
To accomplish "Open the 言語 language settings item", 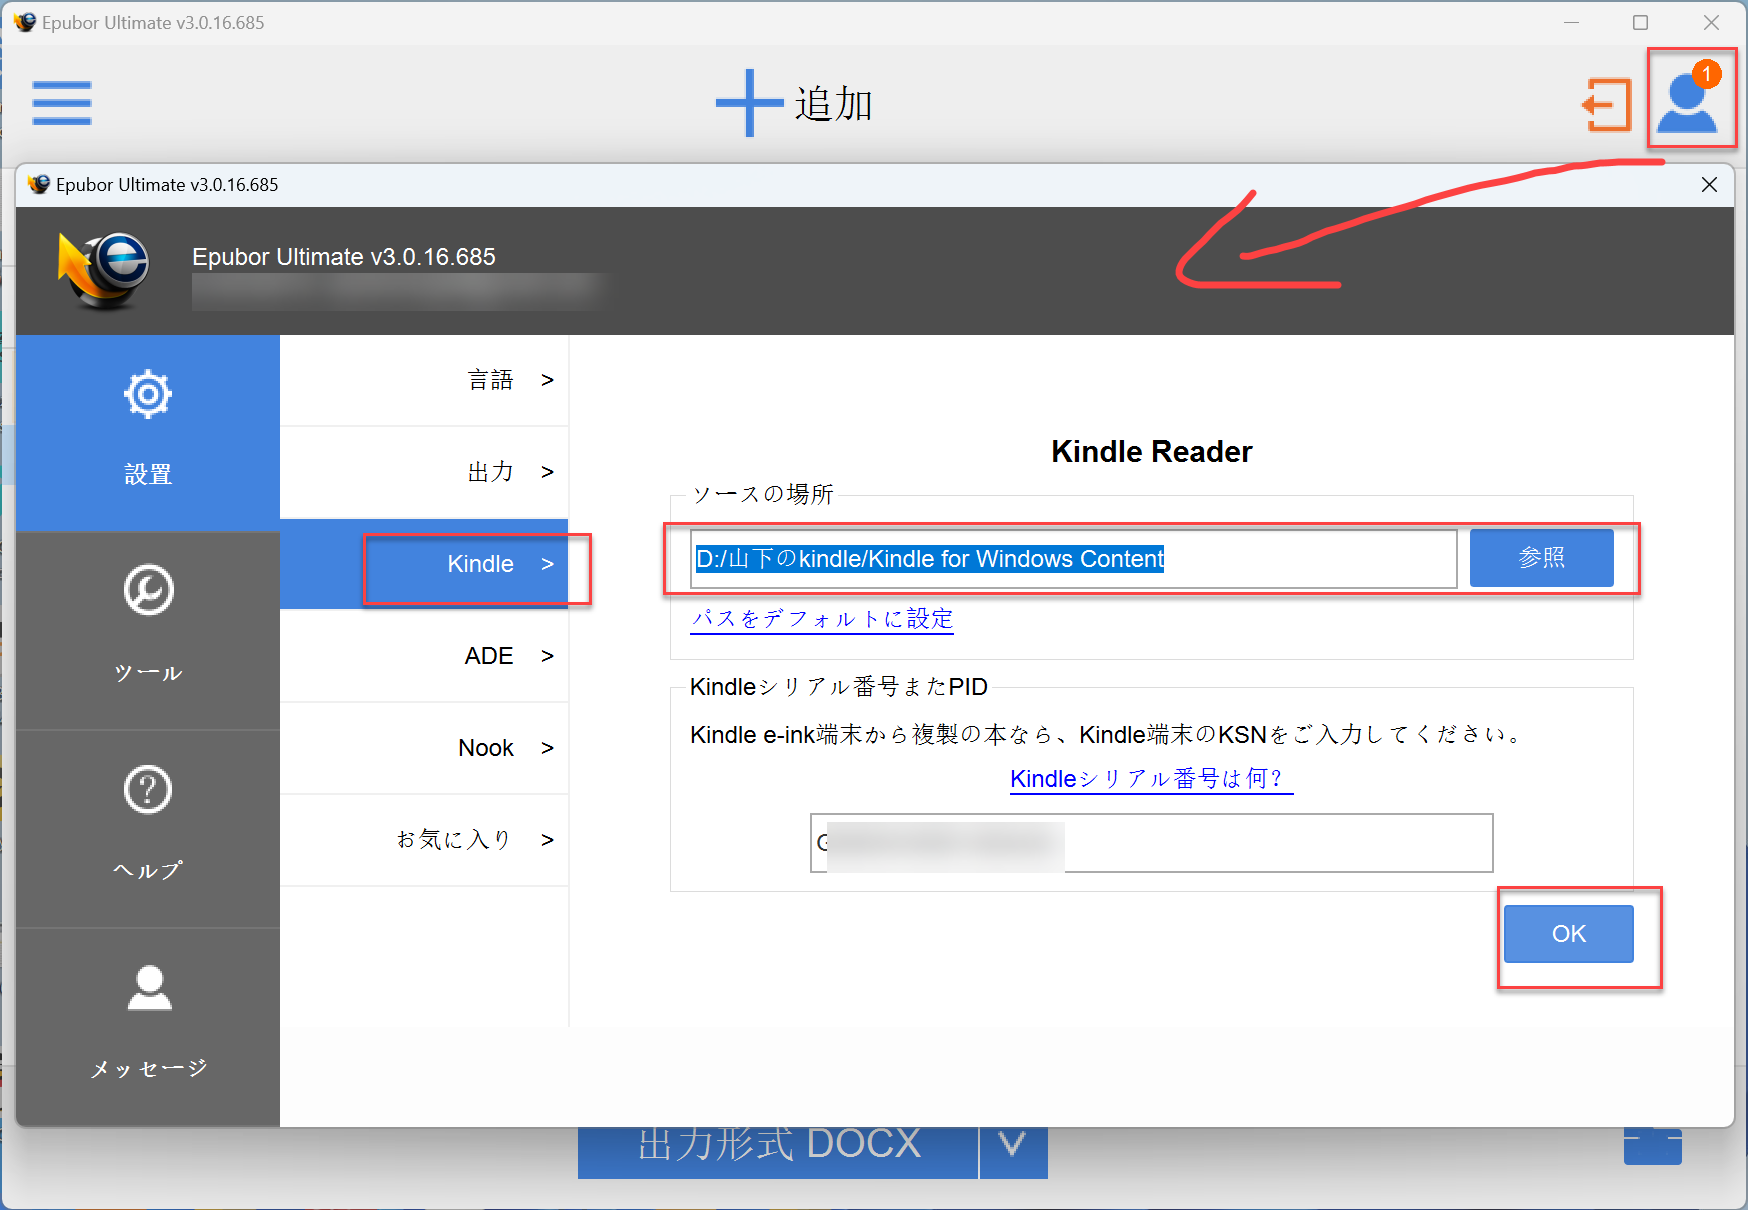I will coord(424,380).
